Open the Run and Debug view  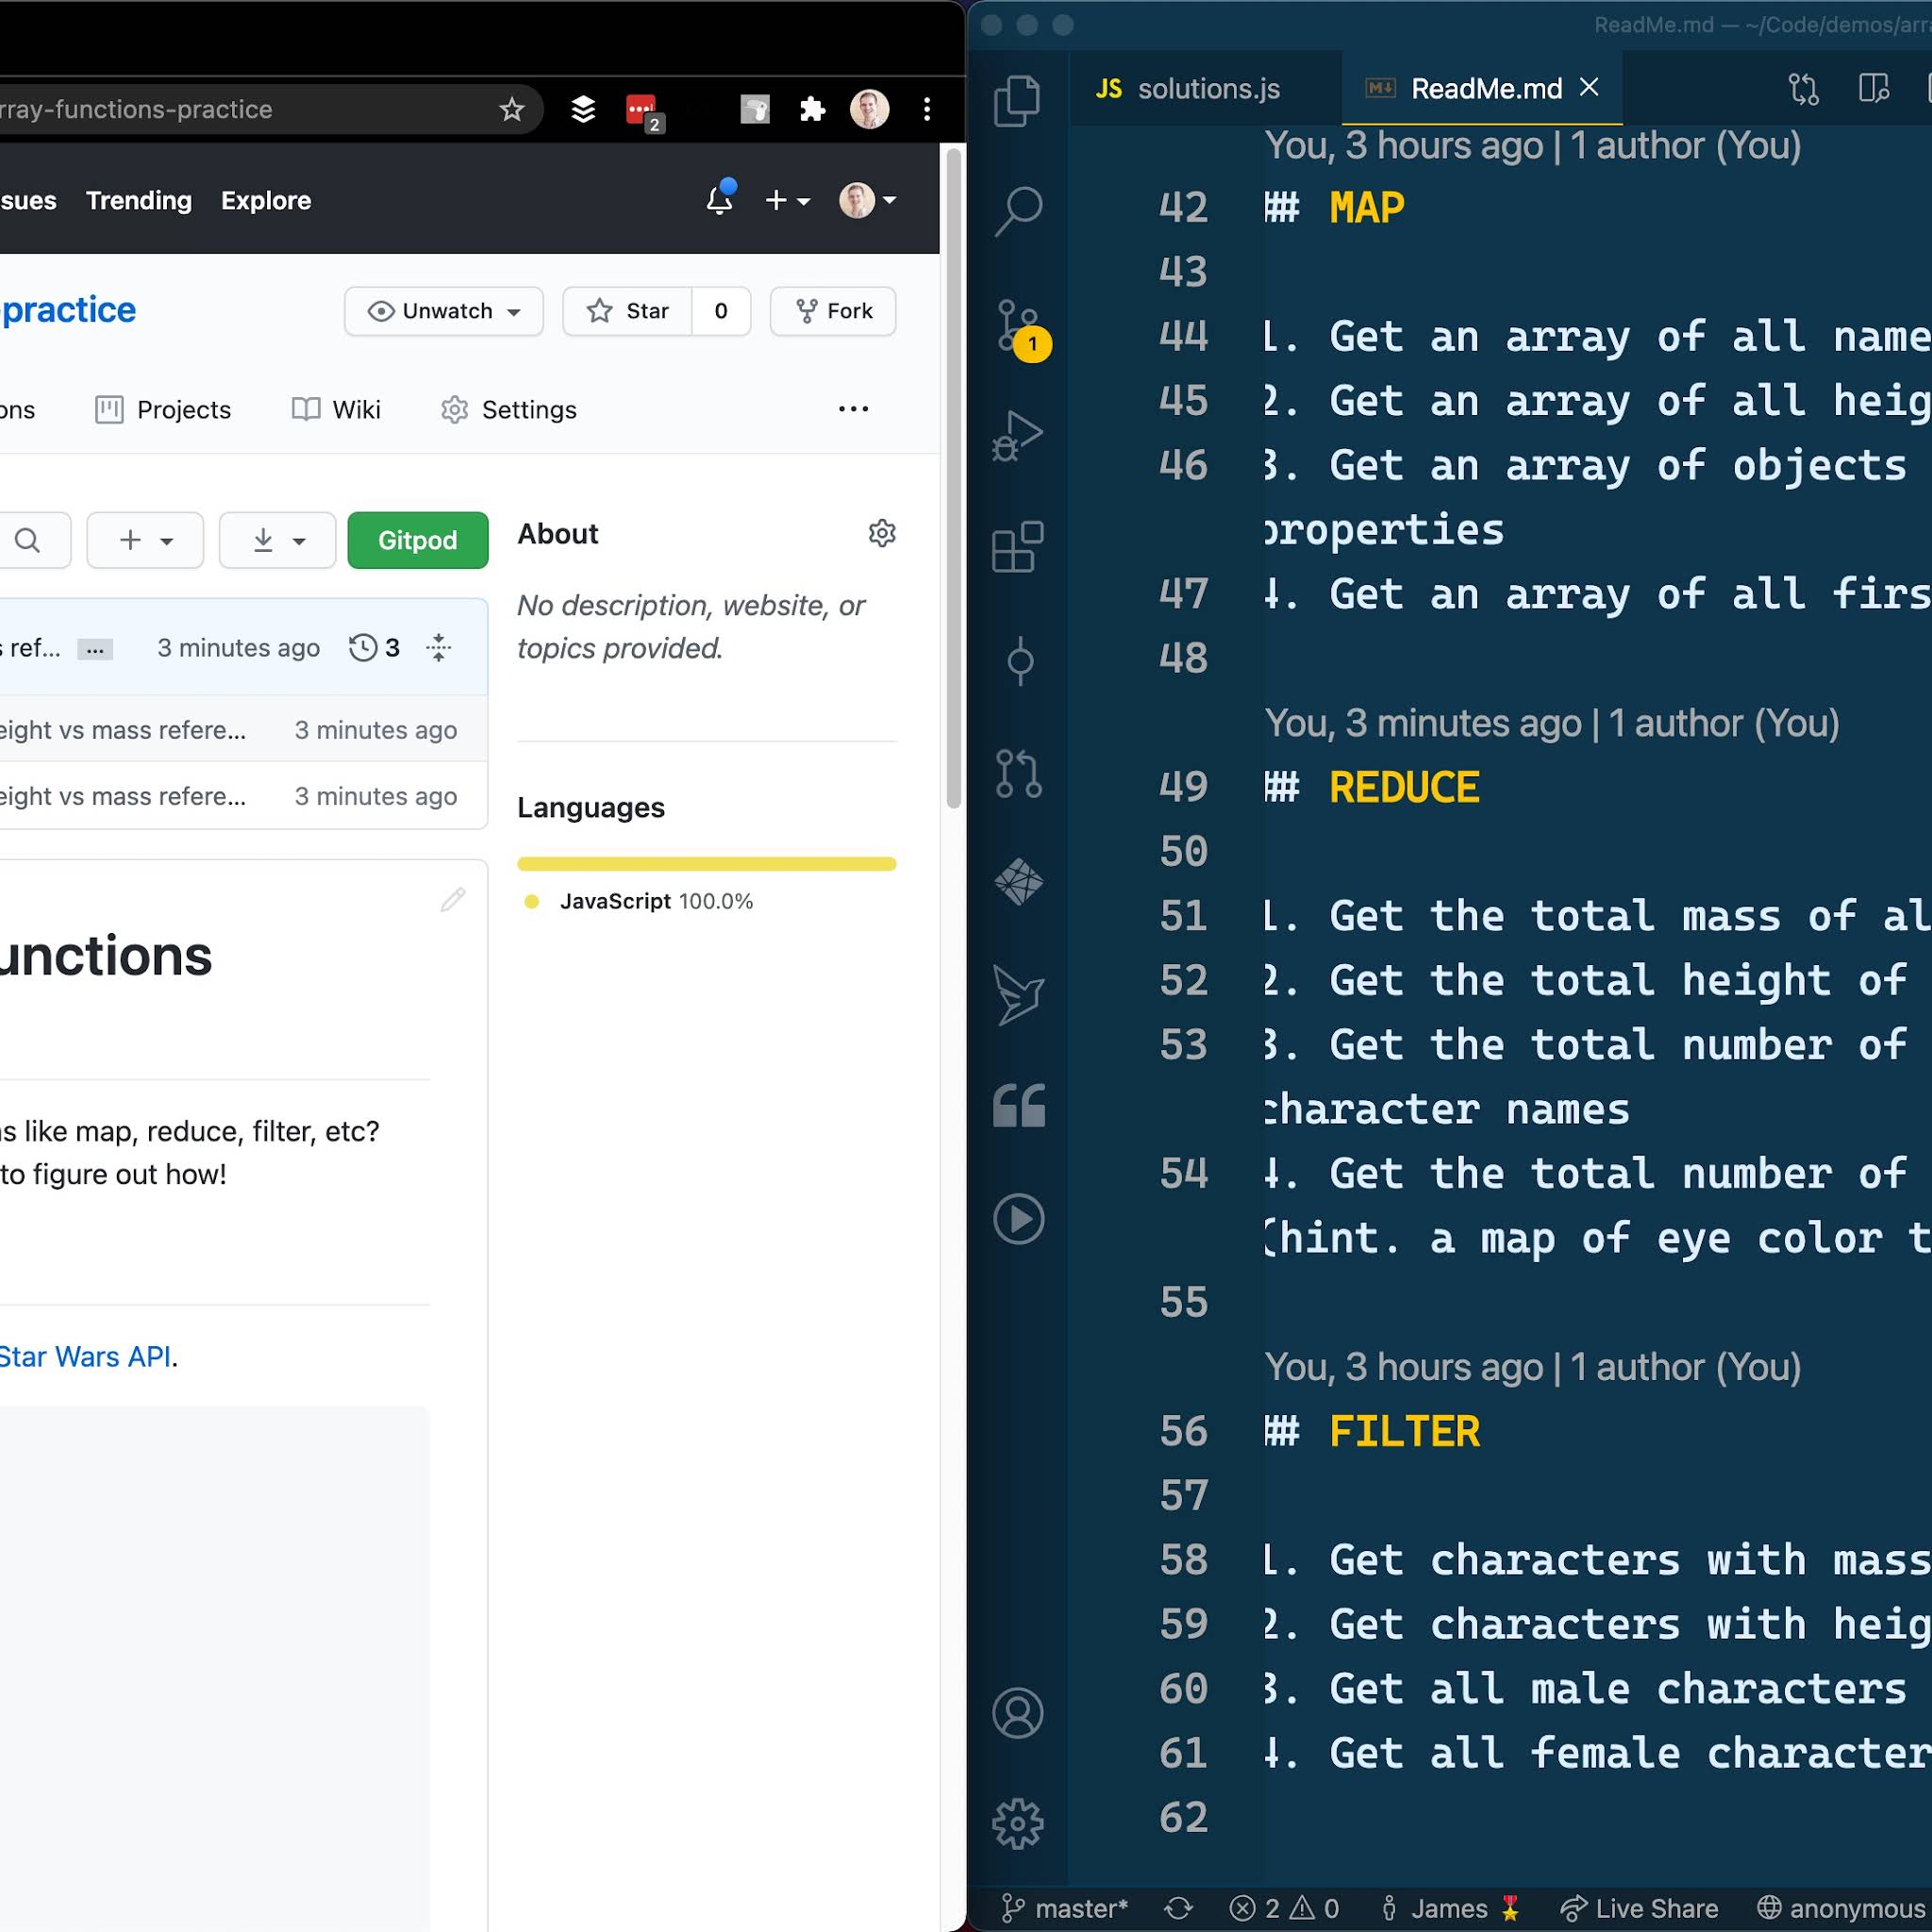click(1018, 436)
